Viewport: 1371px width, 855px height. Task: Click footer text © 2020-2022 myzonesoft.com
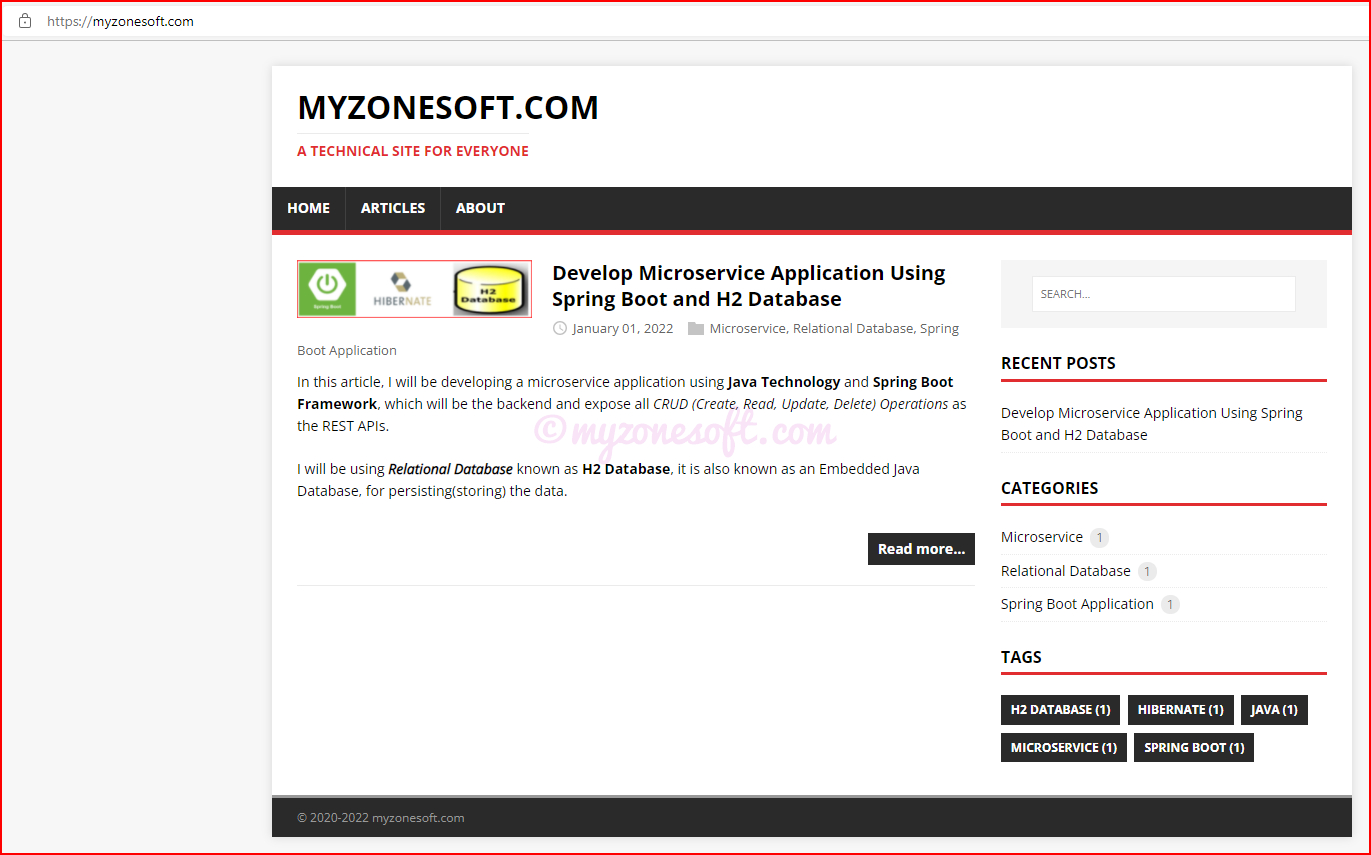[x=381, y=818]
